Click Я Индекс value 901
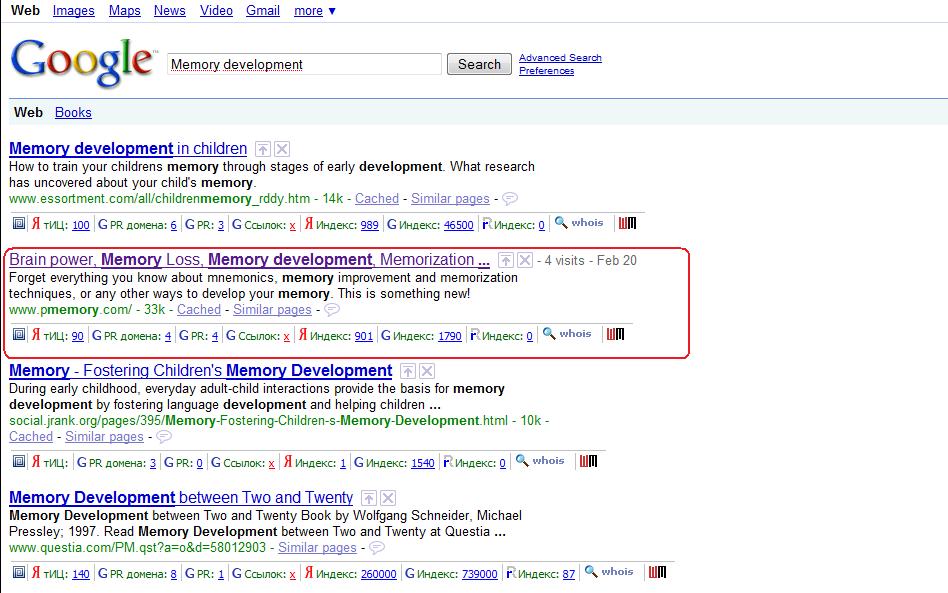 (x=363, y=336)
